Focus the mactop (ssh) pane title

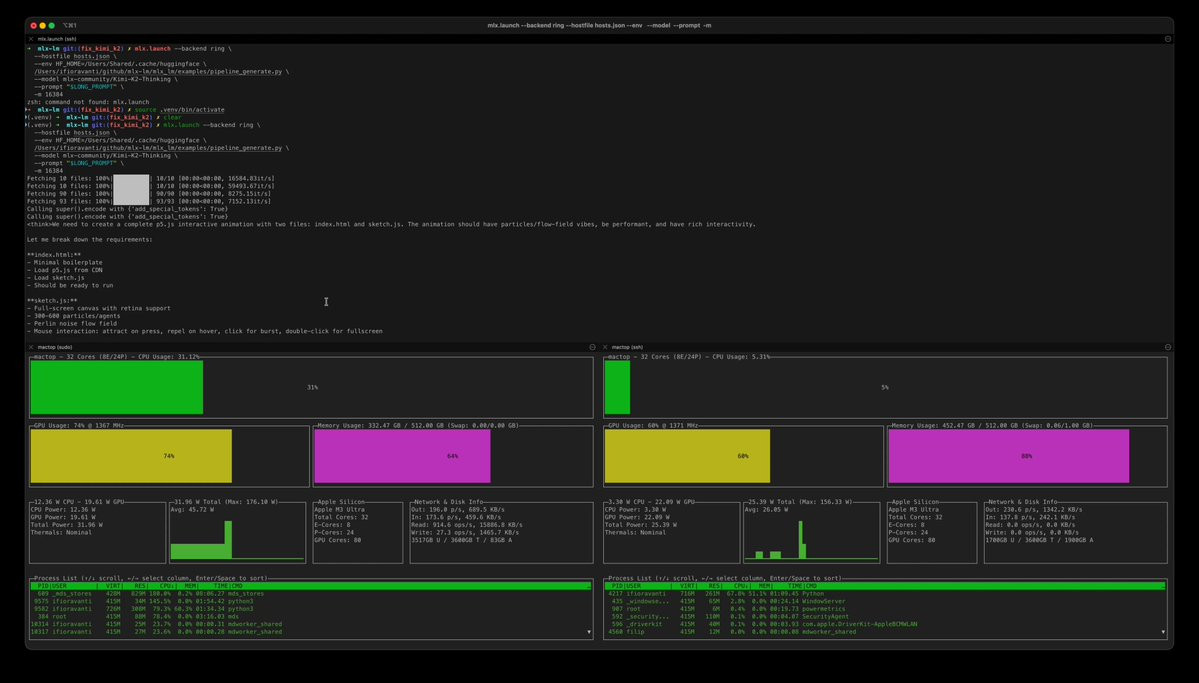pos(627,347)
